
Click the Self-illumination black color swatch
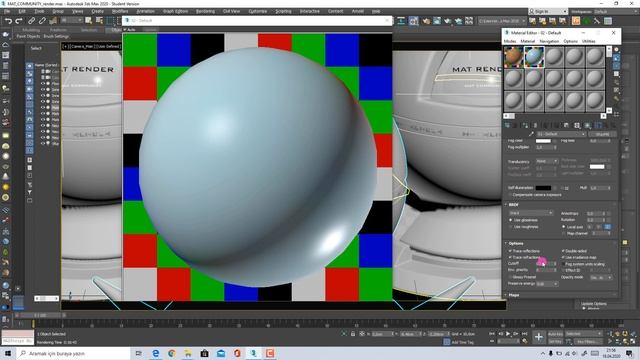pos(543,188)
